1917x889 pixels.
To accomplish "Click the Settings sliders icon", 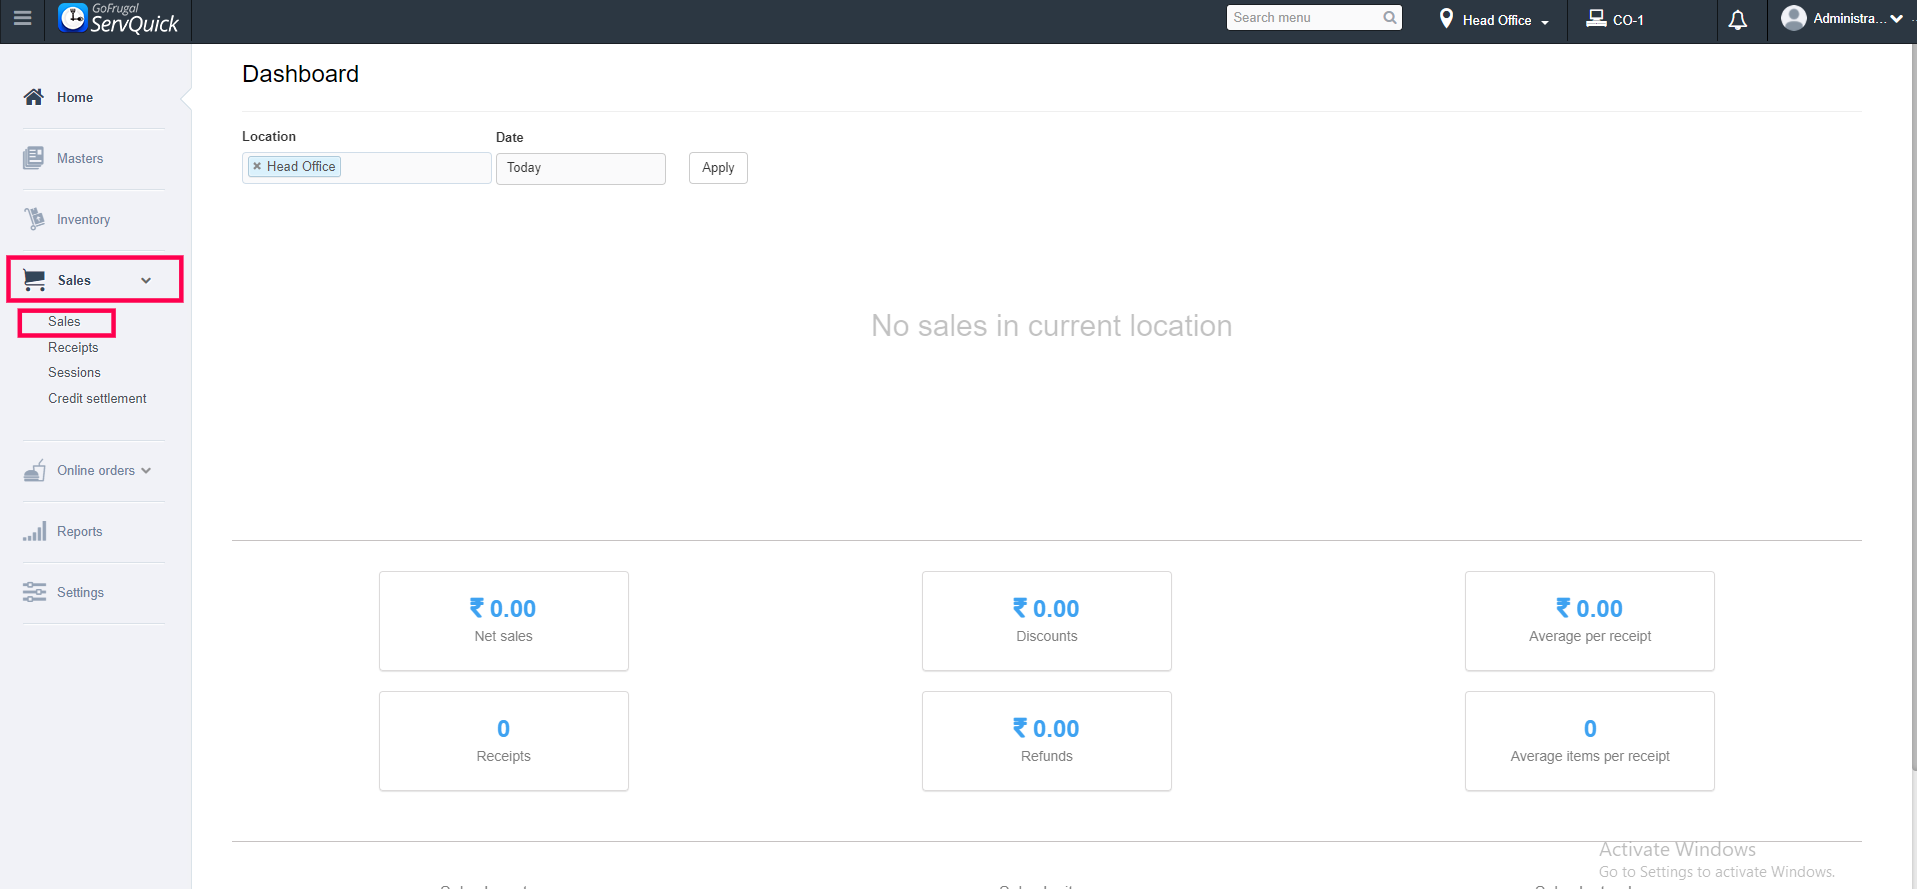I will click(x=34, y=592).
